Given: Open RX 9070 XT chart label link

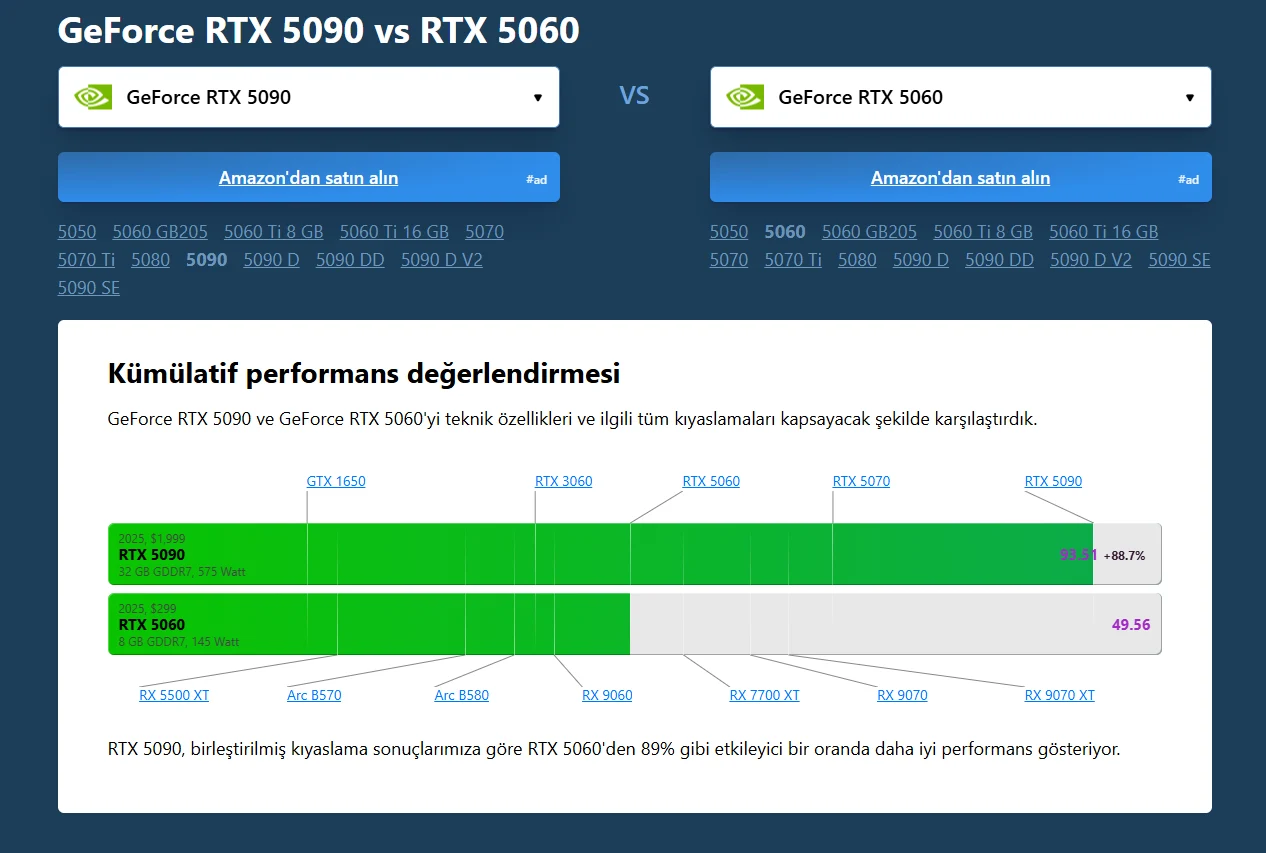Looking at the screenshot, I should pos(1060,696).
